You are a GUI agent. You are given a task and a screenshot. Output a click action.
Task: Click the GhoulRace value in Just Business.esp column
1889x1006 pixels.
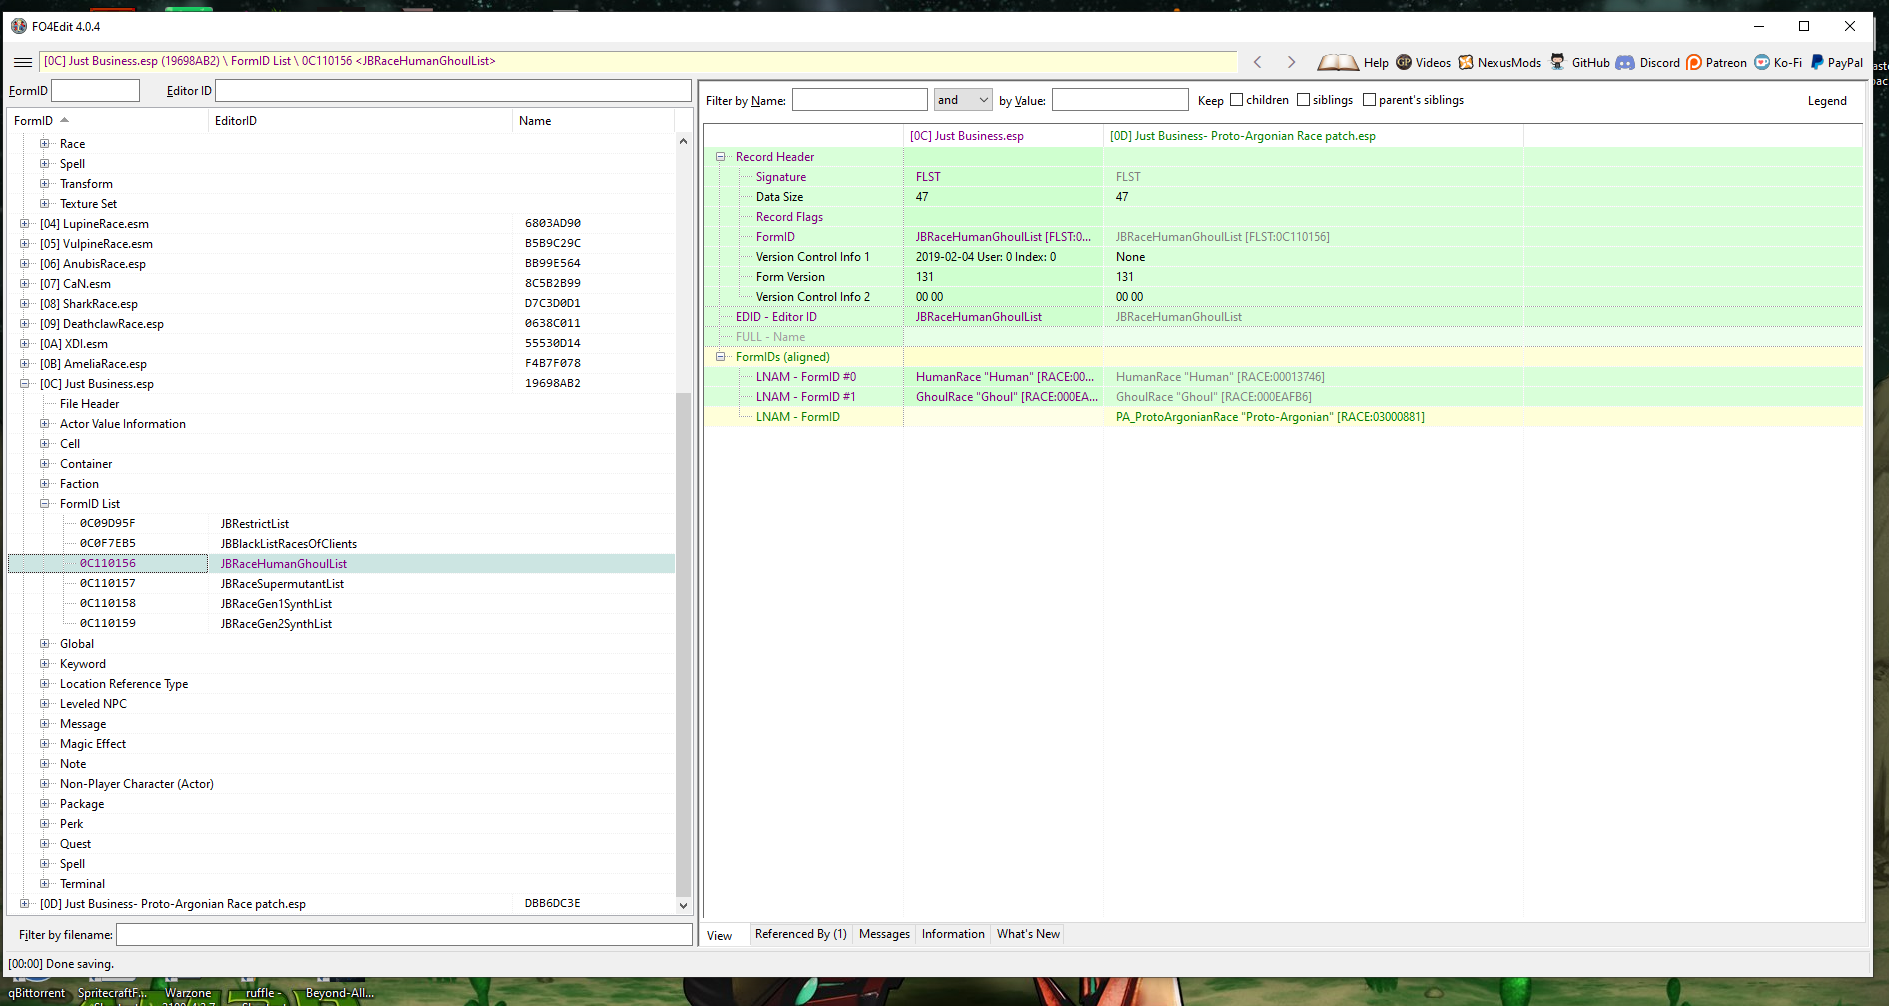click(x=1006, y=397)
